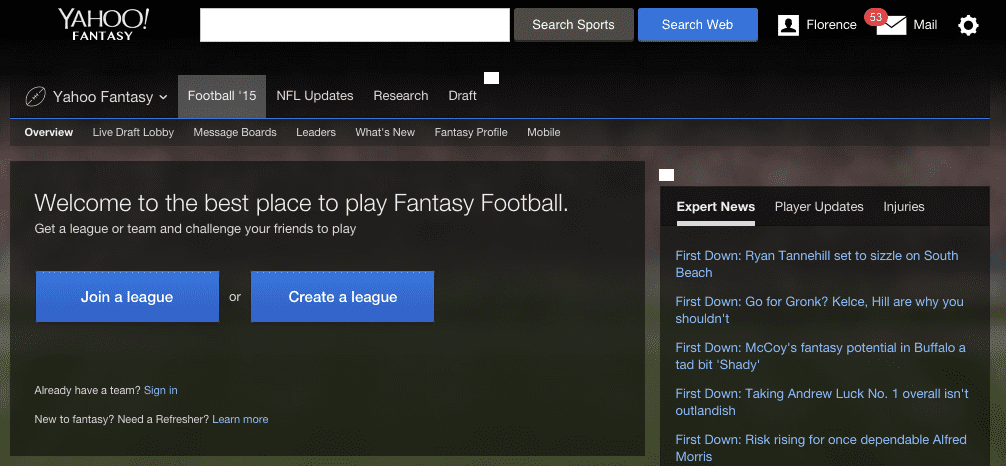Open the Live Draft Lobby link
The width and height of the screenshot is (1006, 466).
(133, 132)
